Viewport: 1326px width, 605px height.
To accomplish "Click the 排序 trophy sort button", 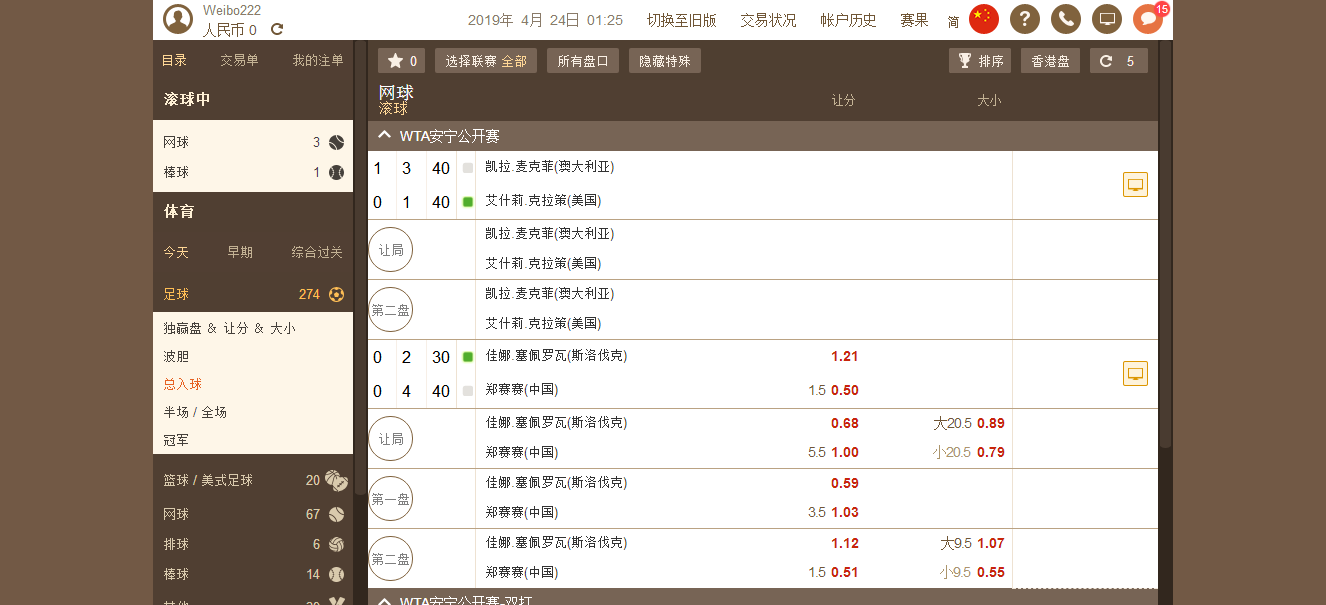I will (980, 61).
